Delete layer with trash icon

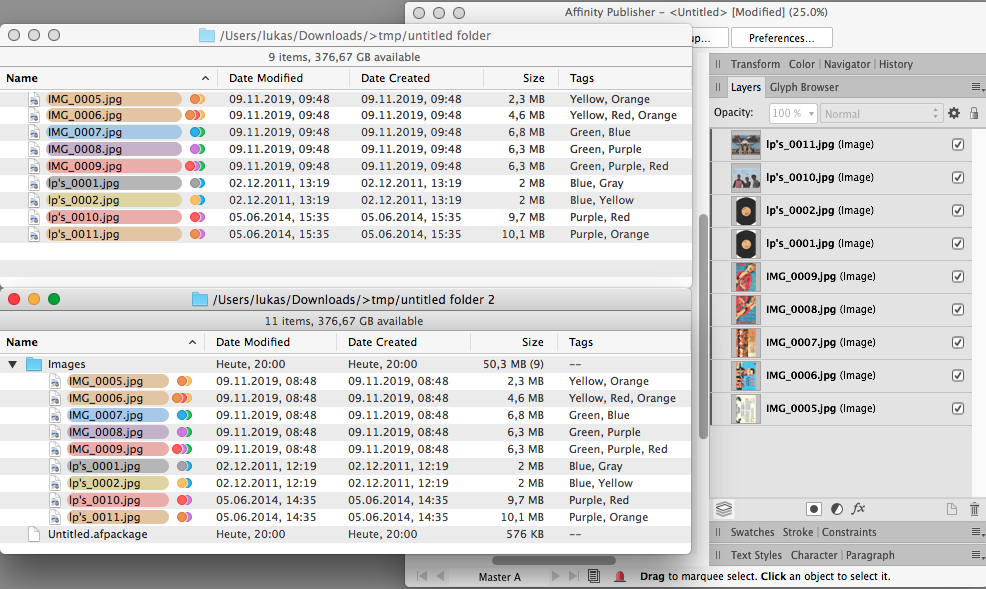[x=973, y=509]
